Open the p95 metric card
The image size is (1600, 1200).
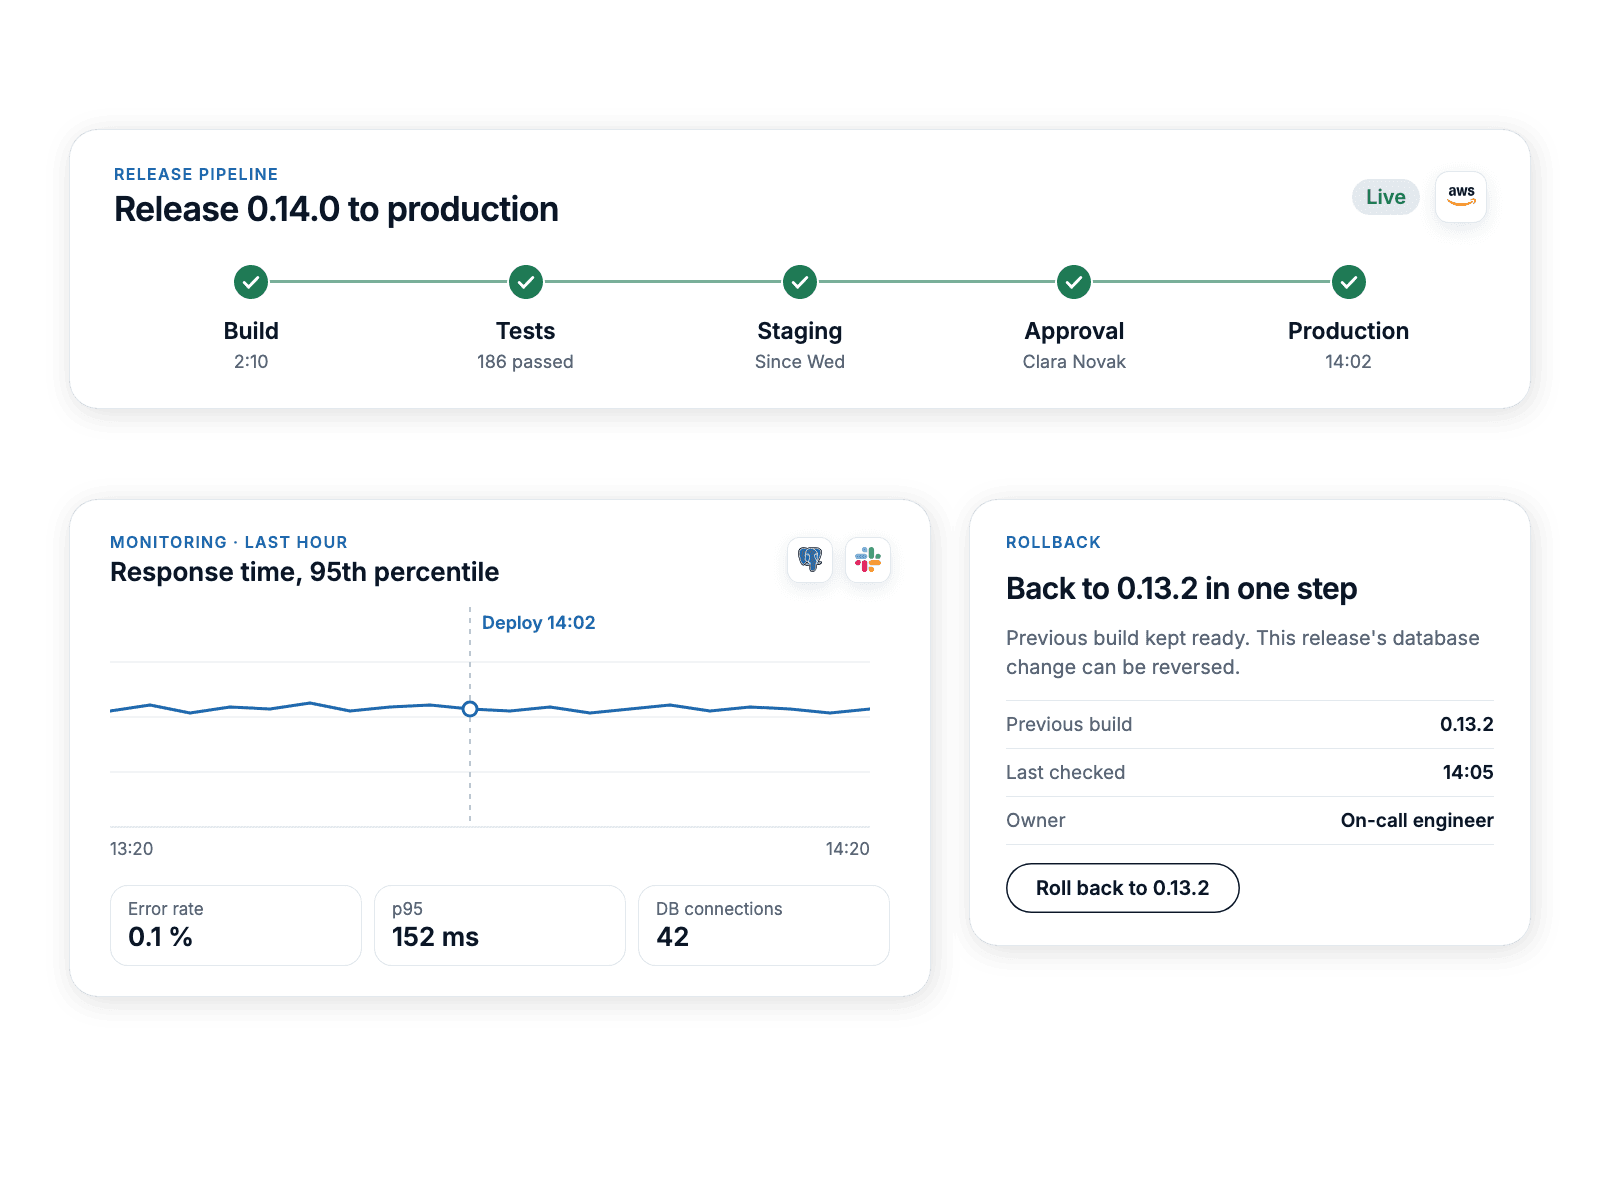[500, 925]
